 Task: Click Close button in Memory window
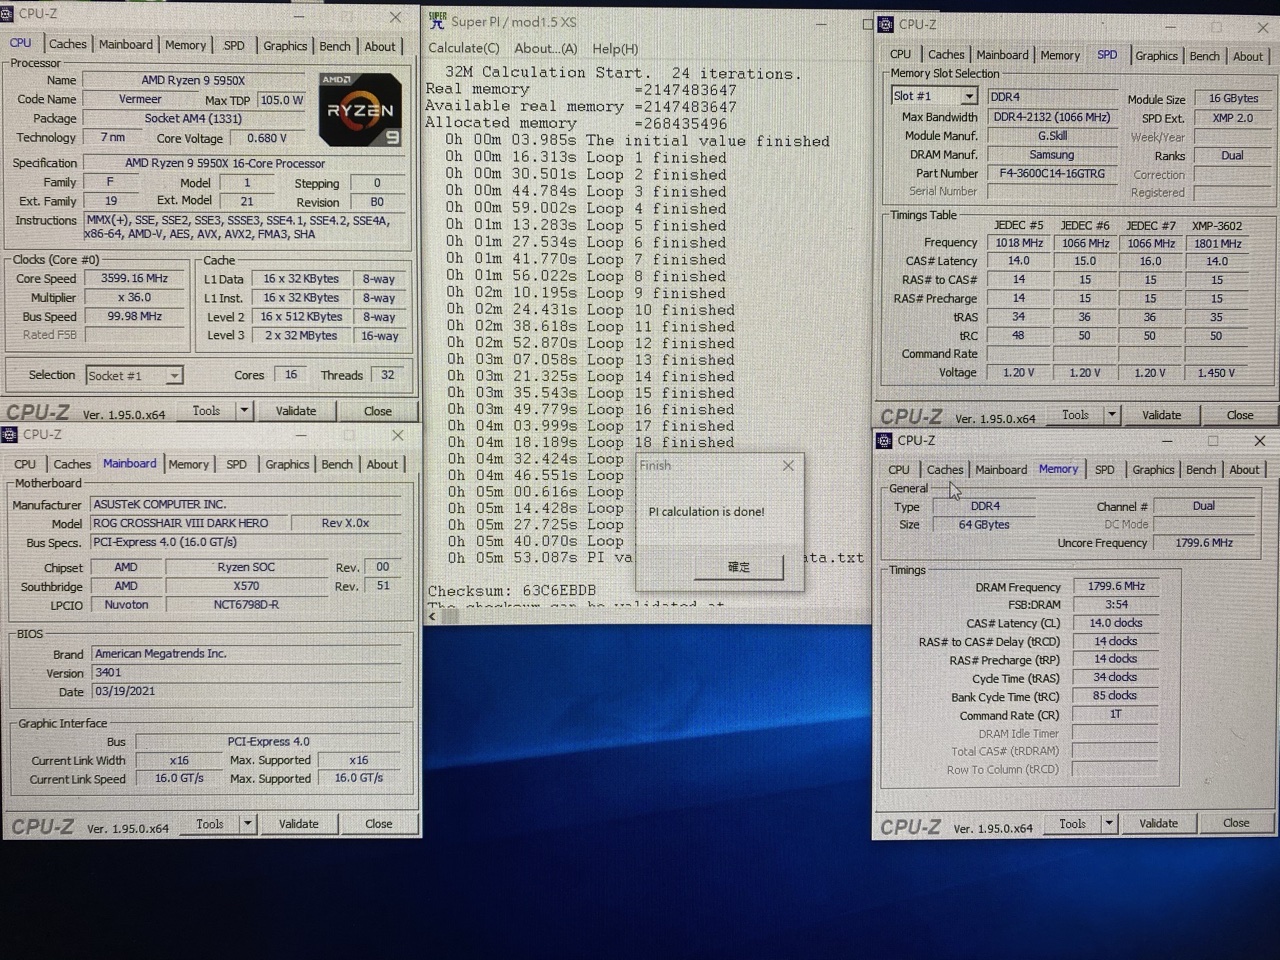[1236, 824]
